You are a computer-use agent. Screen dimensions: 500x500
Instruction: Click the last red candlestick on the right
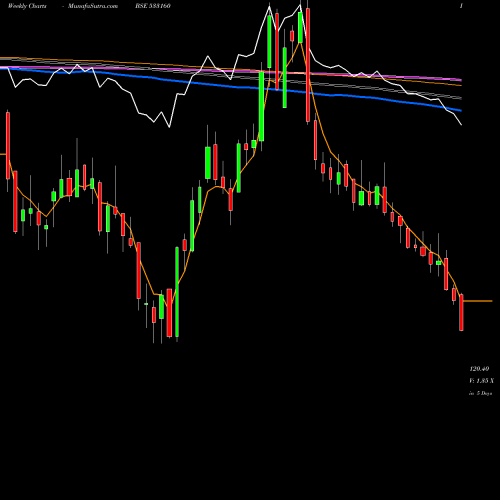point(461,312)
